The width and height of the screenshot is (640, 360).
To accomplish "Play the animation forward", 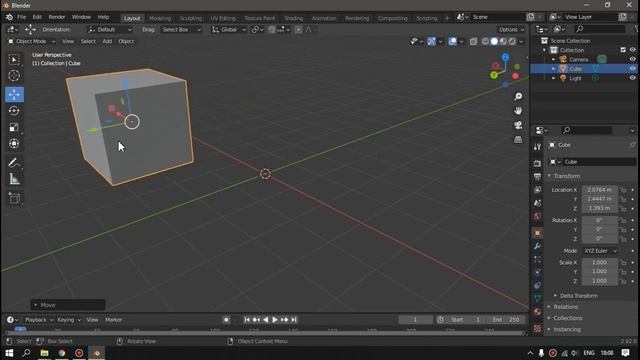I will (275, 320).
